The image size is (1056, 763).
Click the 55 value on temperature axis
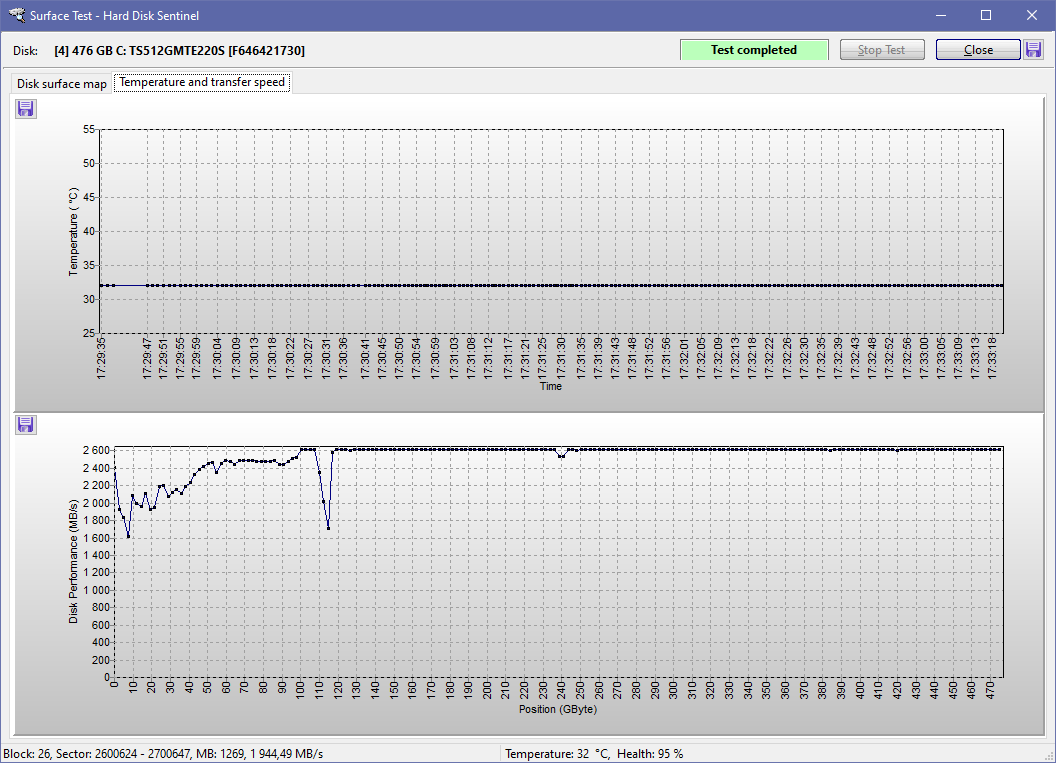click(x=89, y=129)
